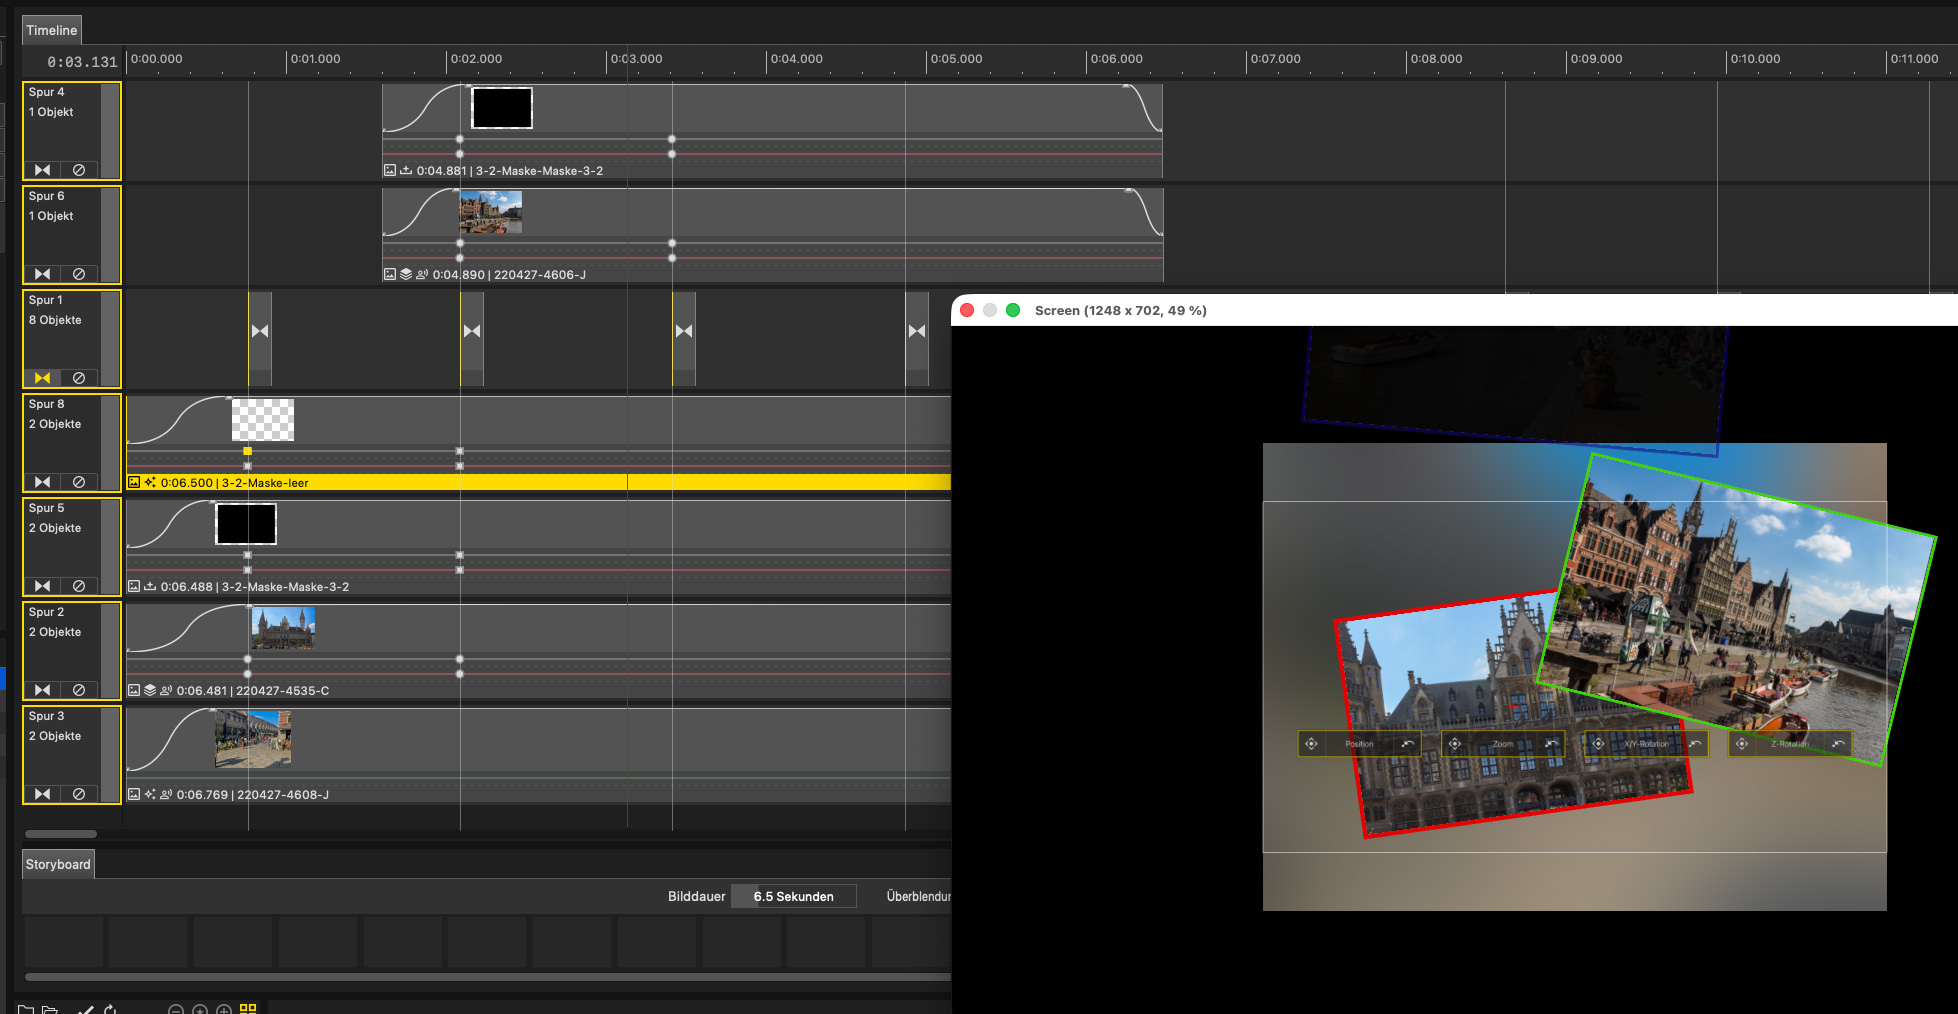Click the Position move icon in preview

point(1311,744)
